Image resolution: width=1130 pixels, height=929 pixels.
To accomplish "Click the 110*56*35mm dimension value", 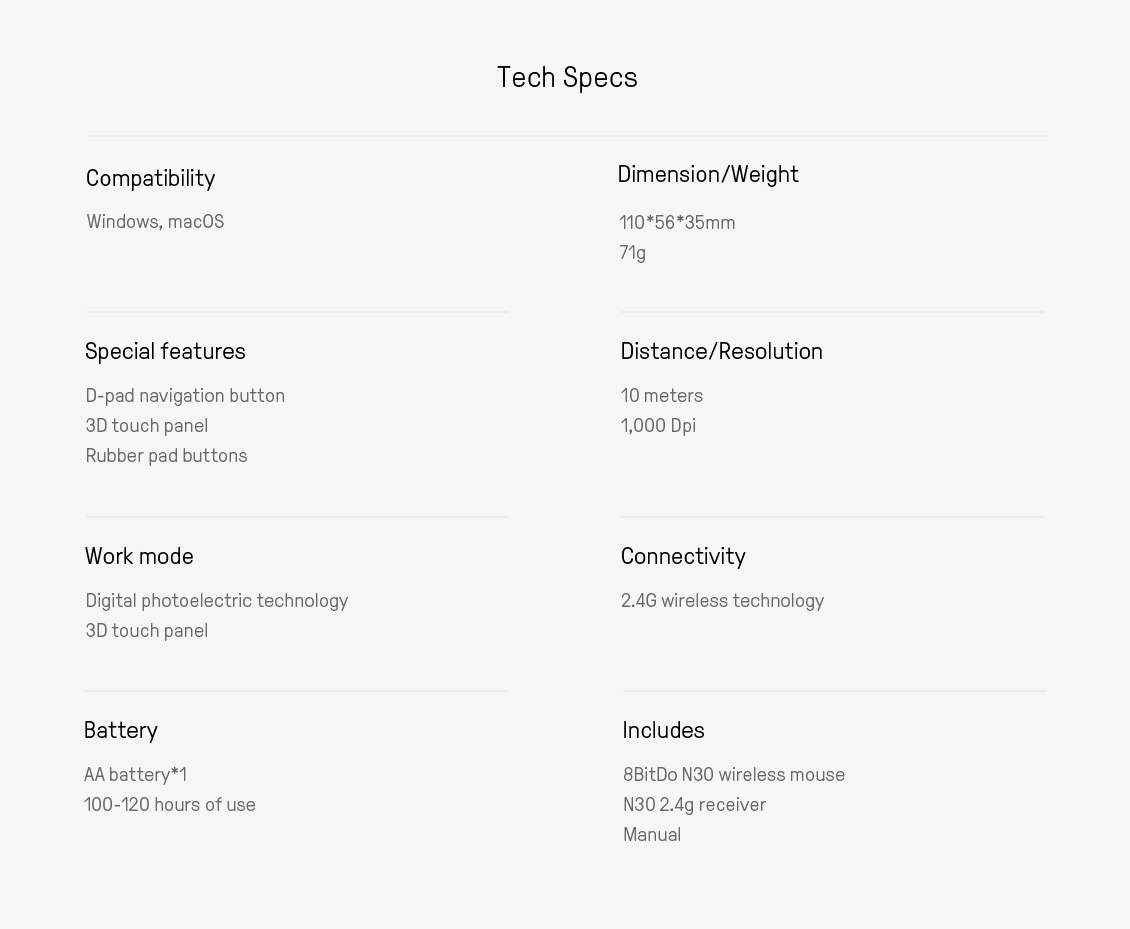I will tap(677, 223).
